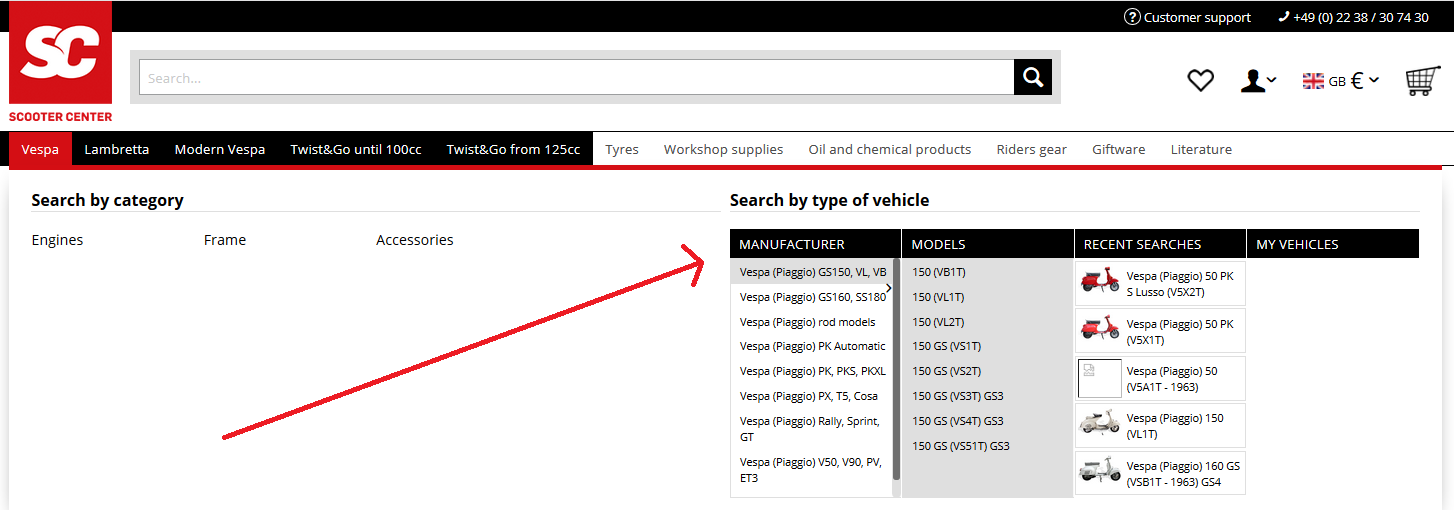This screenshot has height=510, width=1454.
Task: Select the MANUFACTURER column header
Action: click(815, 244)
